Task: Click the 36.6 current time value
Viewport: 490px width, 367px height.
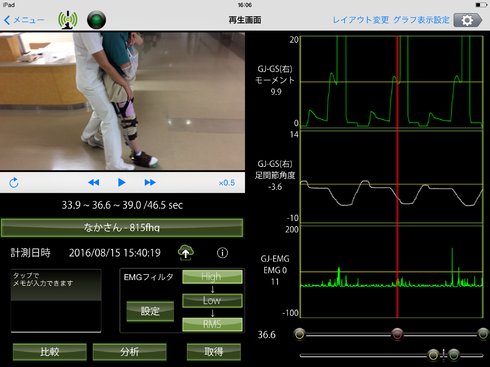Action: coord(267,335)
